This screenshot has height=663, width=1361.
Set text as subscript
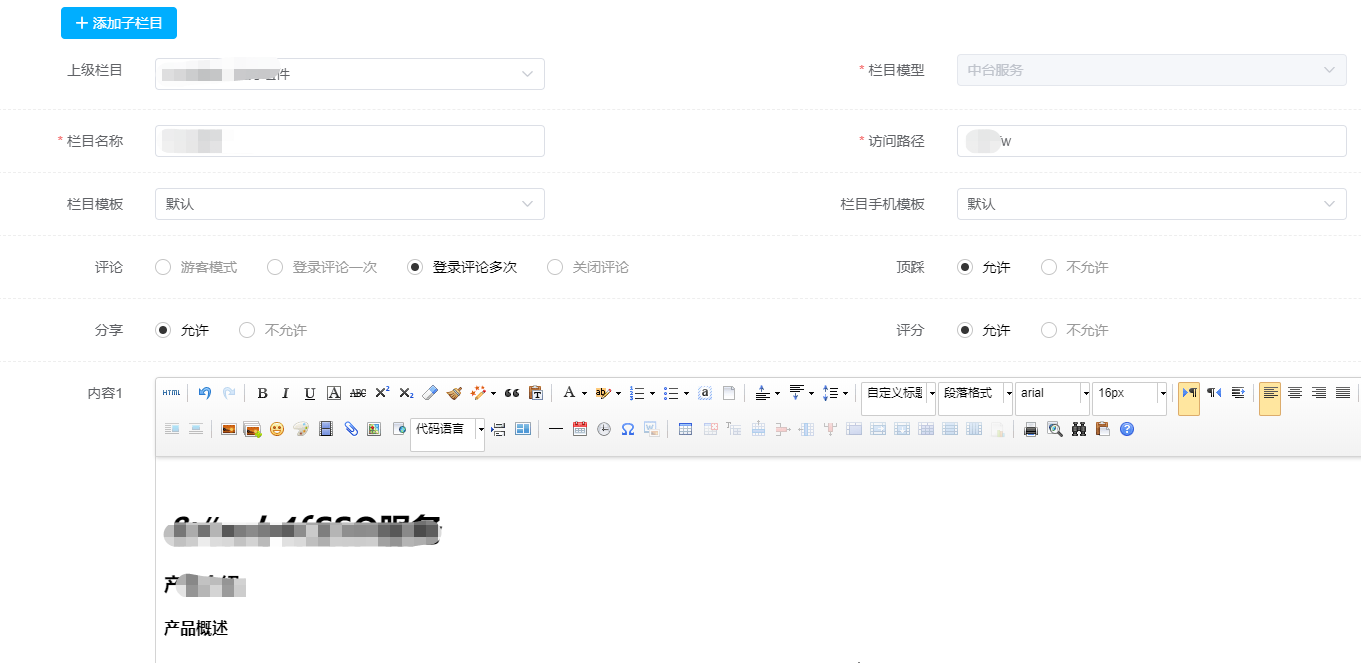(406, 393)
